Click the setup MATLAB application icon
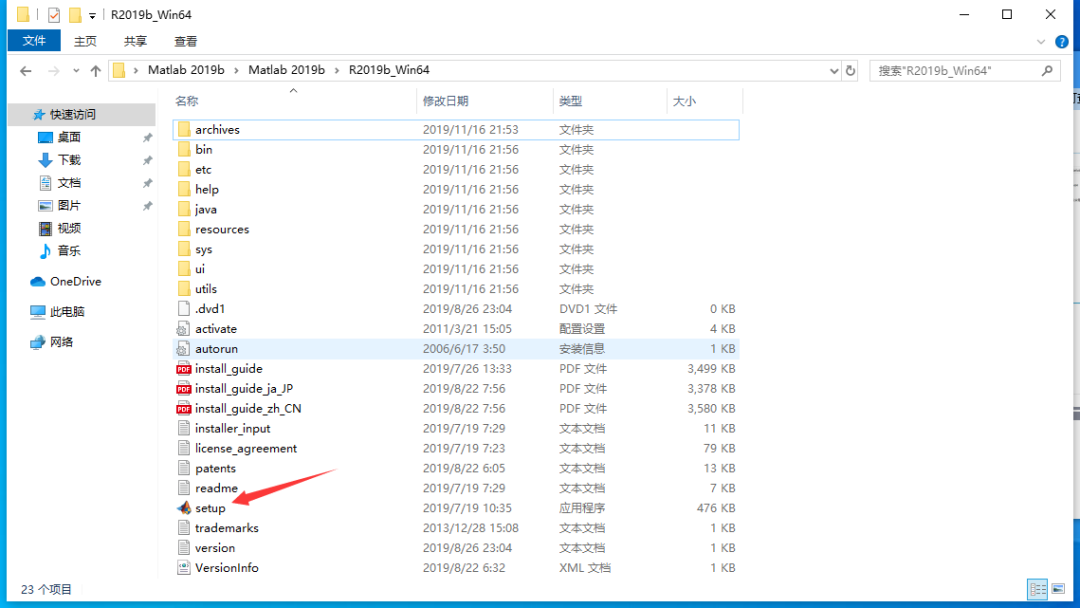 coord(184,508)
